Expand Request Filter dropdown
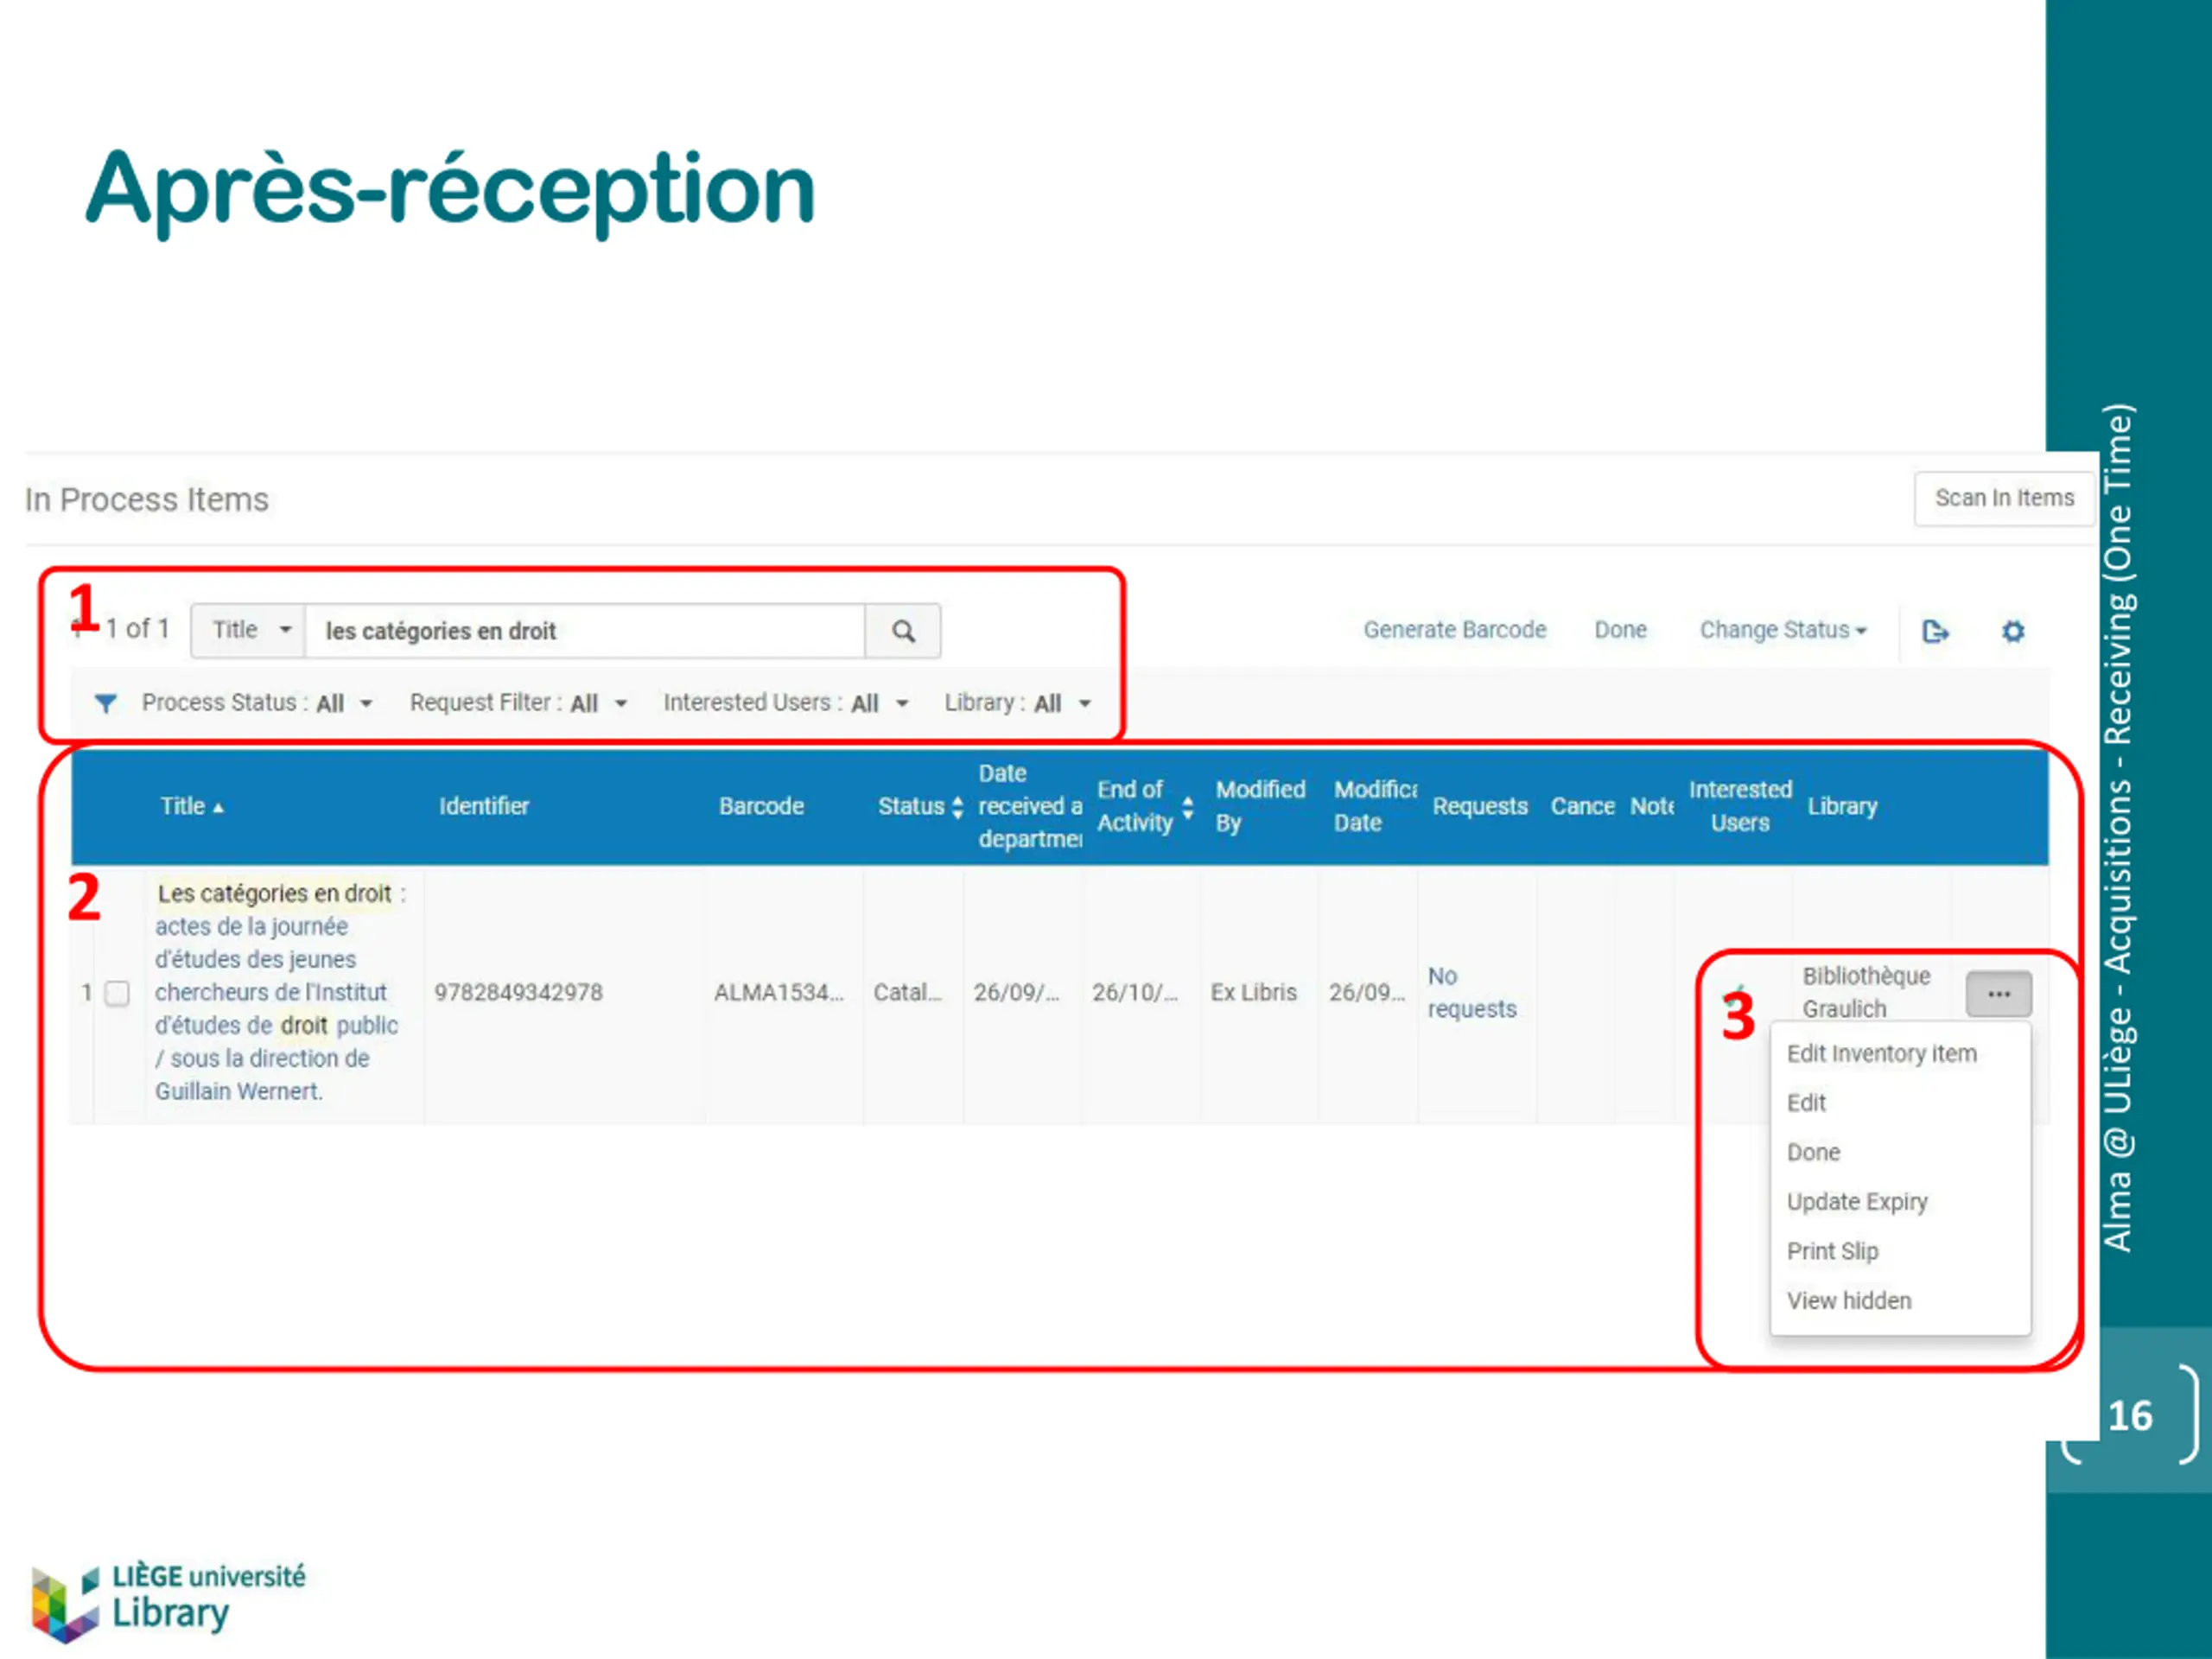 [x=518, y=703]
